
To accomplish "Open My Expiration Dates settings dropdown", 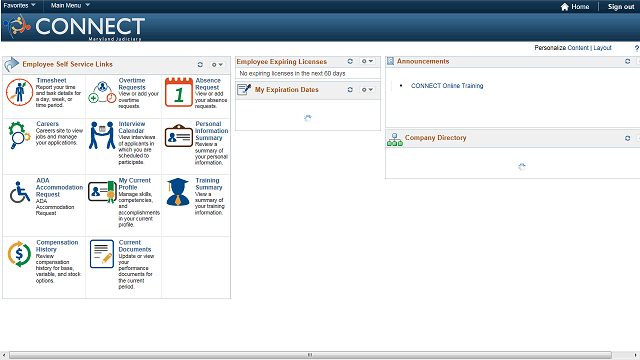I will tap(367, 89).
